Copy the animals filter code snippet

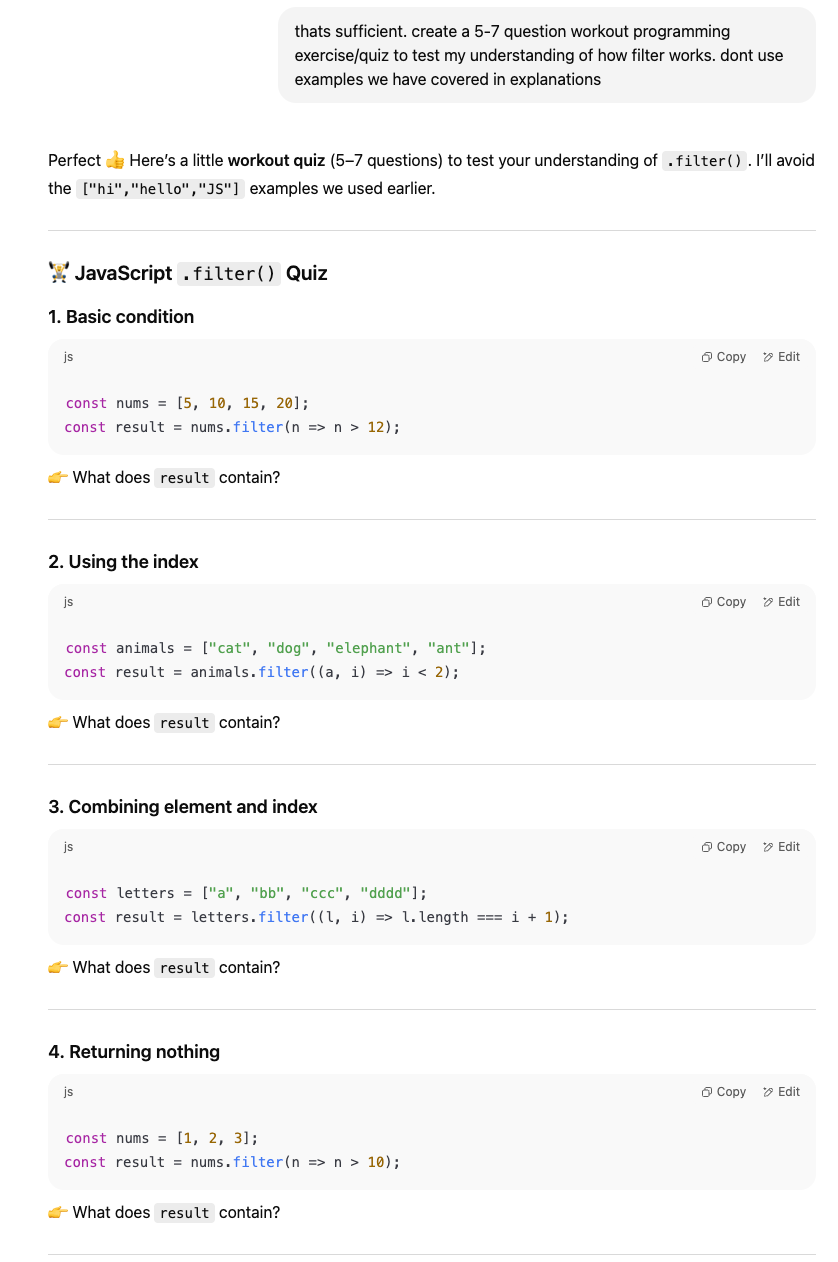pyautogui.click(x=724, y=602)
